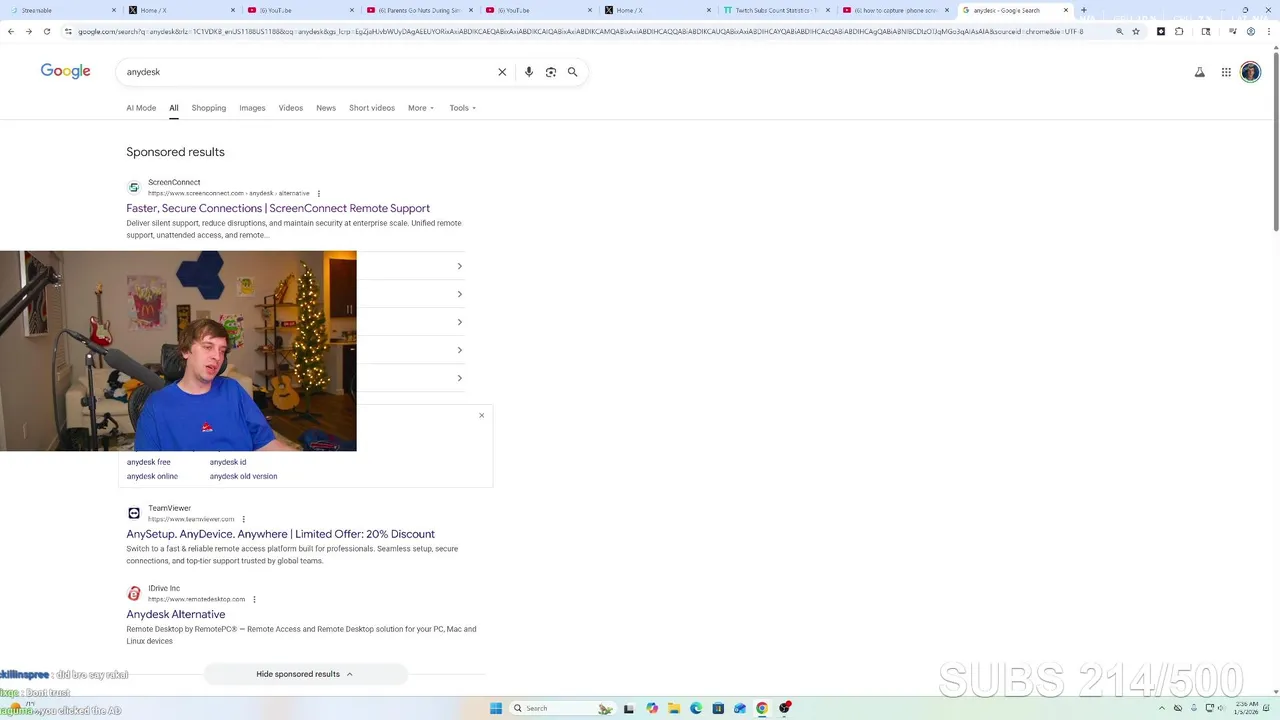
Task: Switch to News results
Action: click(x=326, y=108)
